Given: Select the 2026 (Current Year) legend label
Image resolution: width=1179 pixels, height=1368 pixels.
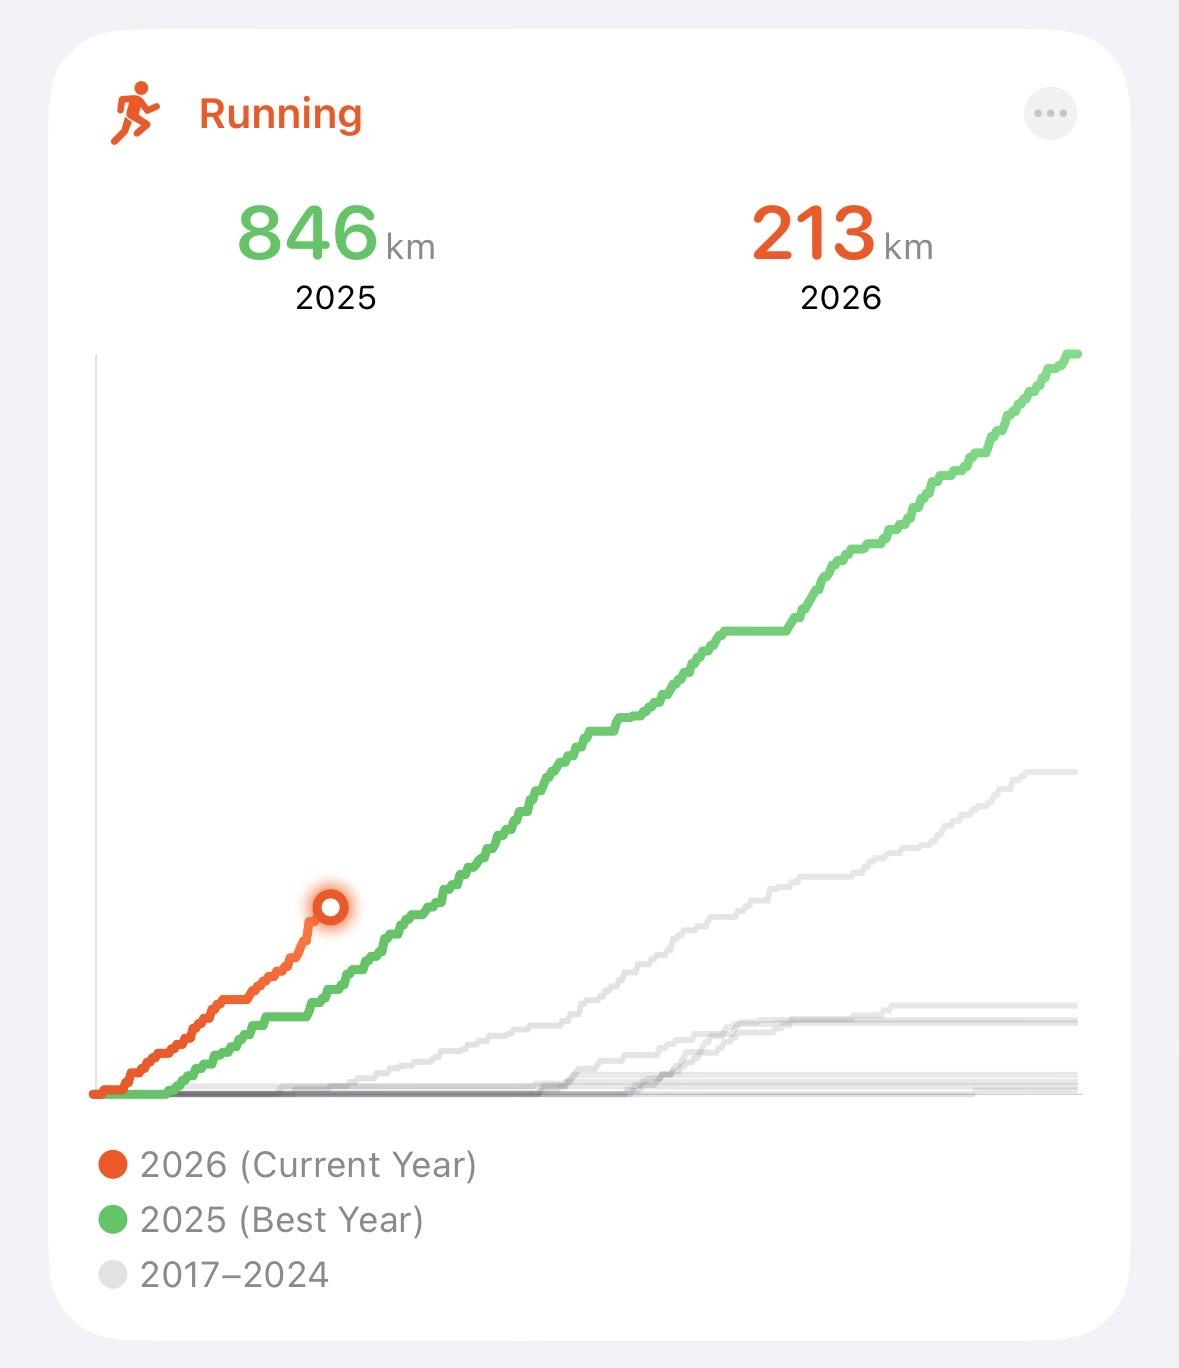Looking at the screenshot, I should (308, 1165).
